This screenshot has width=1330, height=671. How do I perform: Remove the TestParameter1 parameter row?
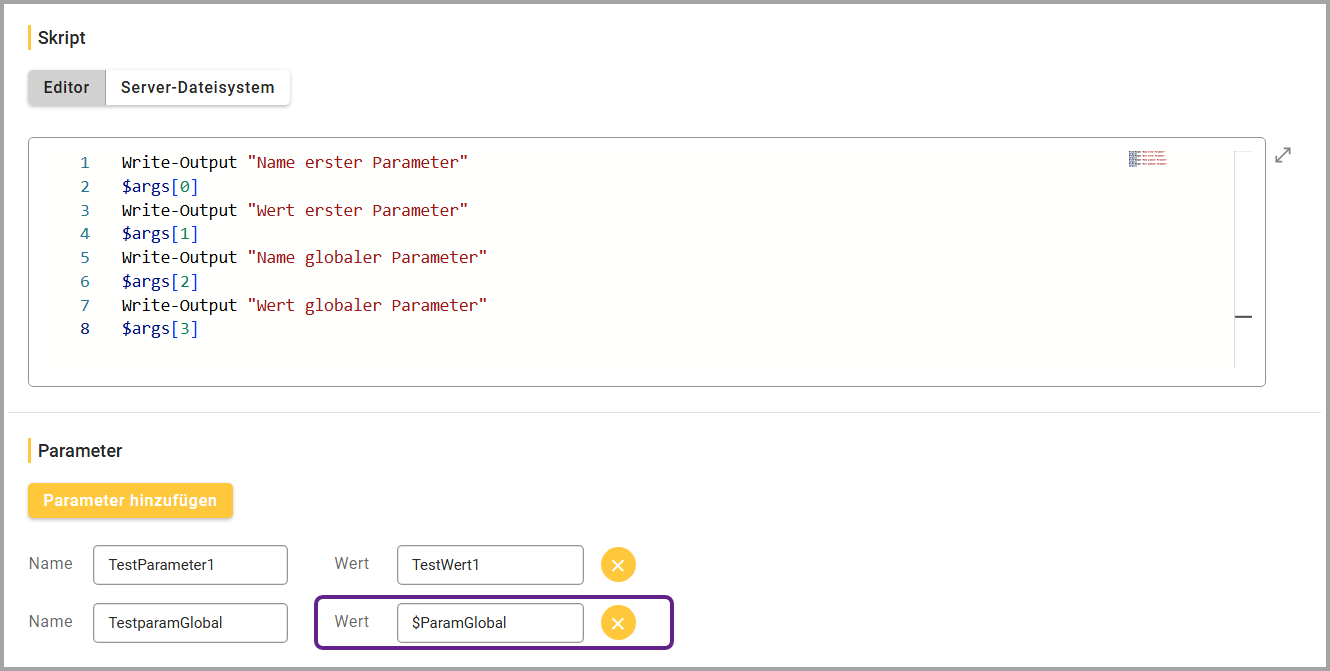pyautogui.click(x=618, y=565)
